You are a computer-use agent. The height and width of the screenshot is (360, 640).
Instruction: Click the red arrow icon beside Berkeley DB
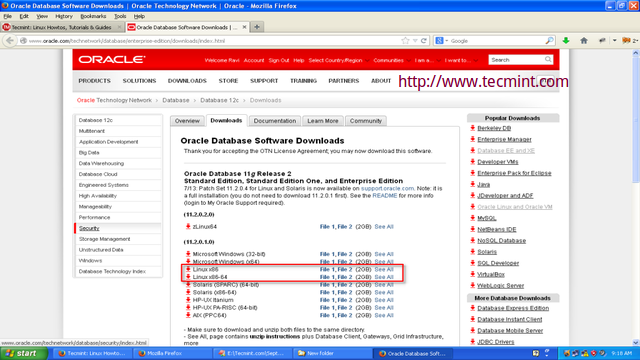(x=473, y=128)
